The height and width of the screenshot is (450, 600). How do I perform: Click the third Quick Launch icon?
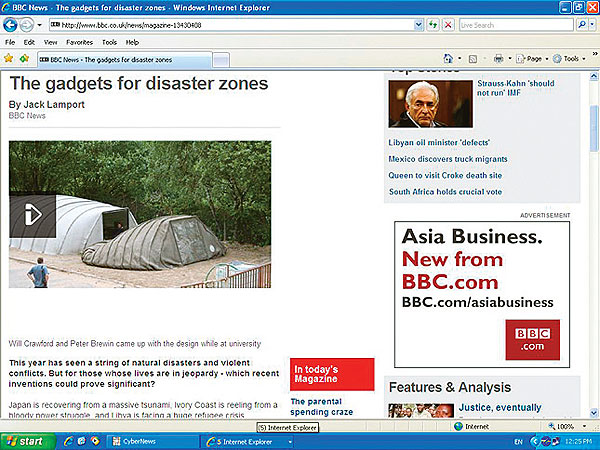coord(94,441)
